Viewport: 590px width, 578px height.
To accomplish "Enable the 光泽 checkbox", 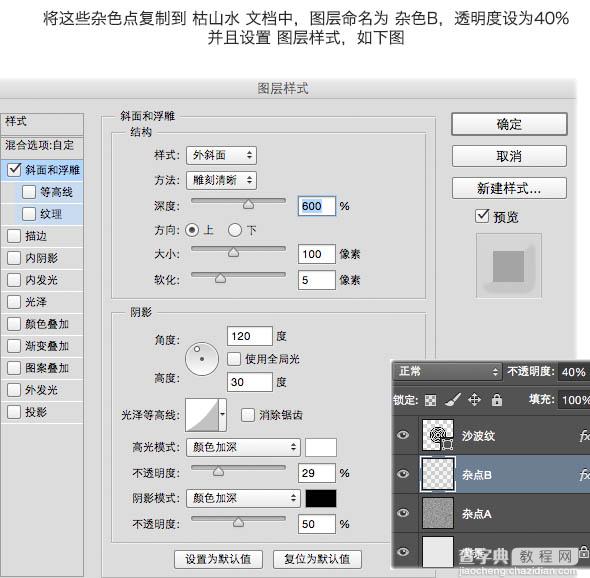I will 14,302.
